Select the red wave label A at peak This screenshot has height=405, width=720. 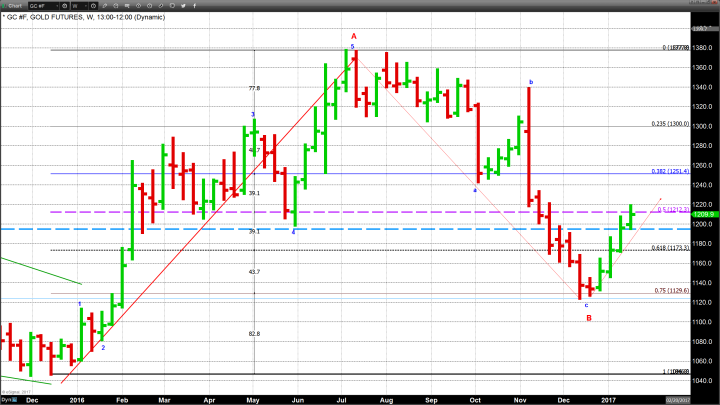pos(353,35)
